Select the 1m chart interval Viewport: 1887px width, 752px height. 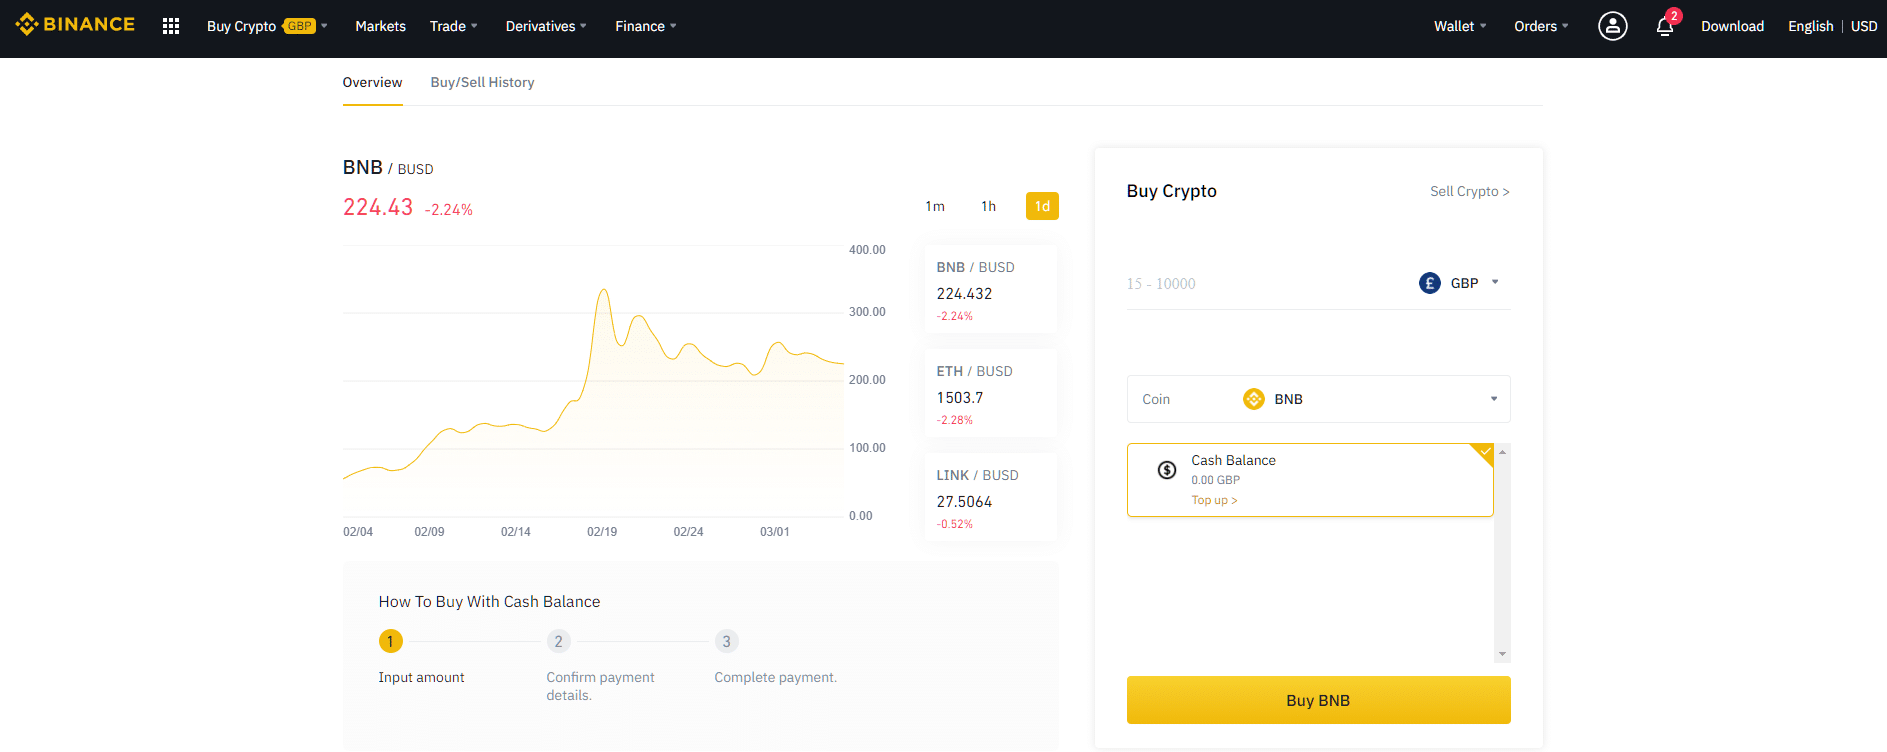coord(935,206)
